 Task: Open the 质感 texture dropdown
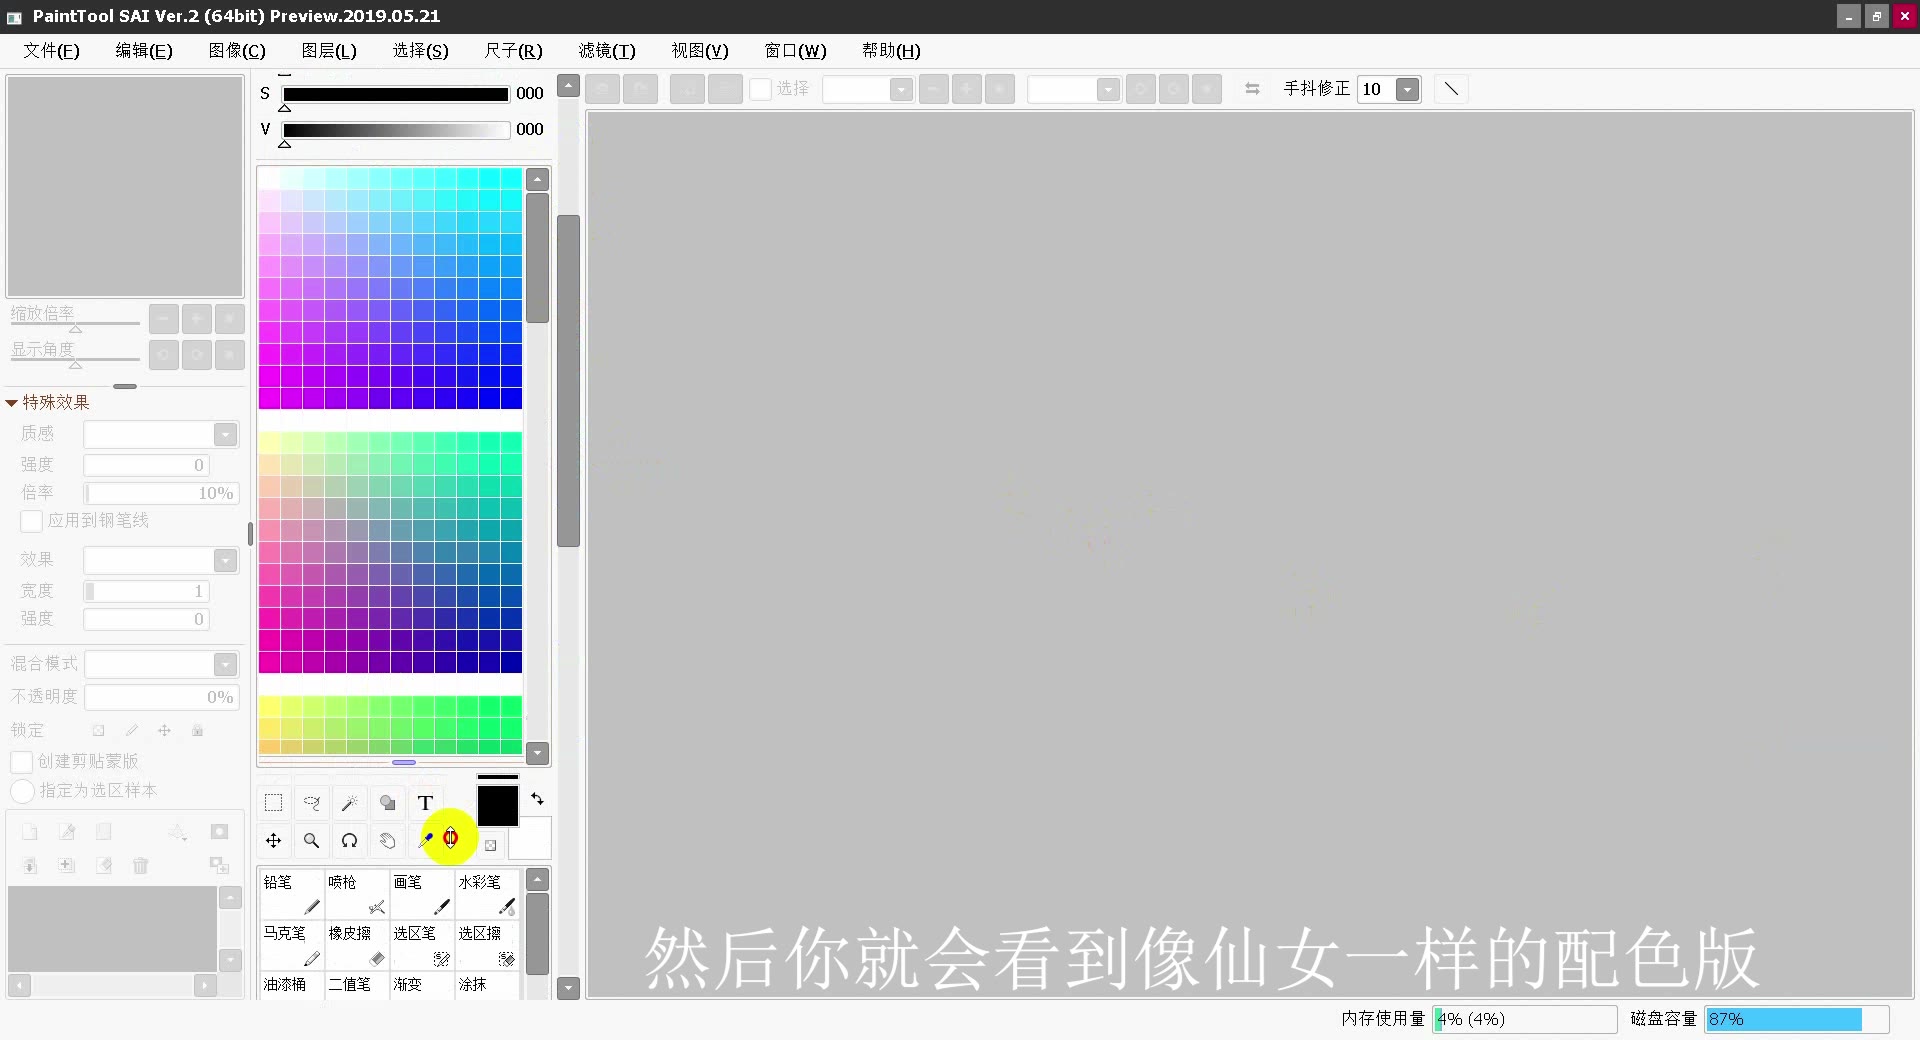(226, 434)
